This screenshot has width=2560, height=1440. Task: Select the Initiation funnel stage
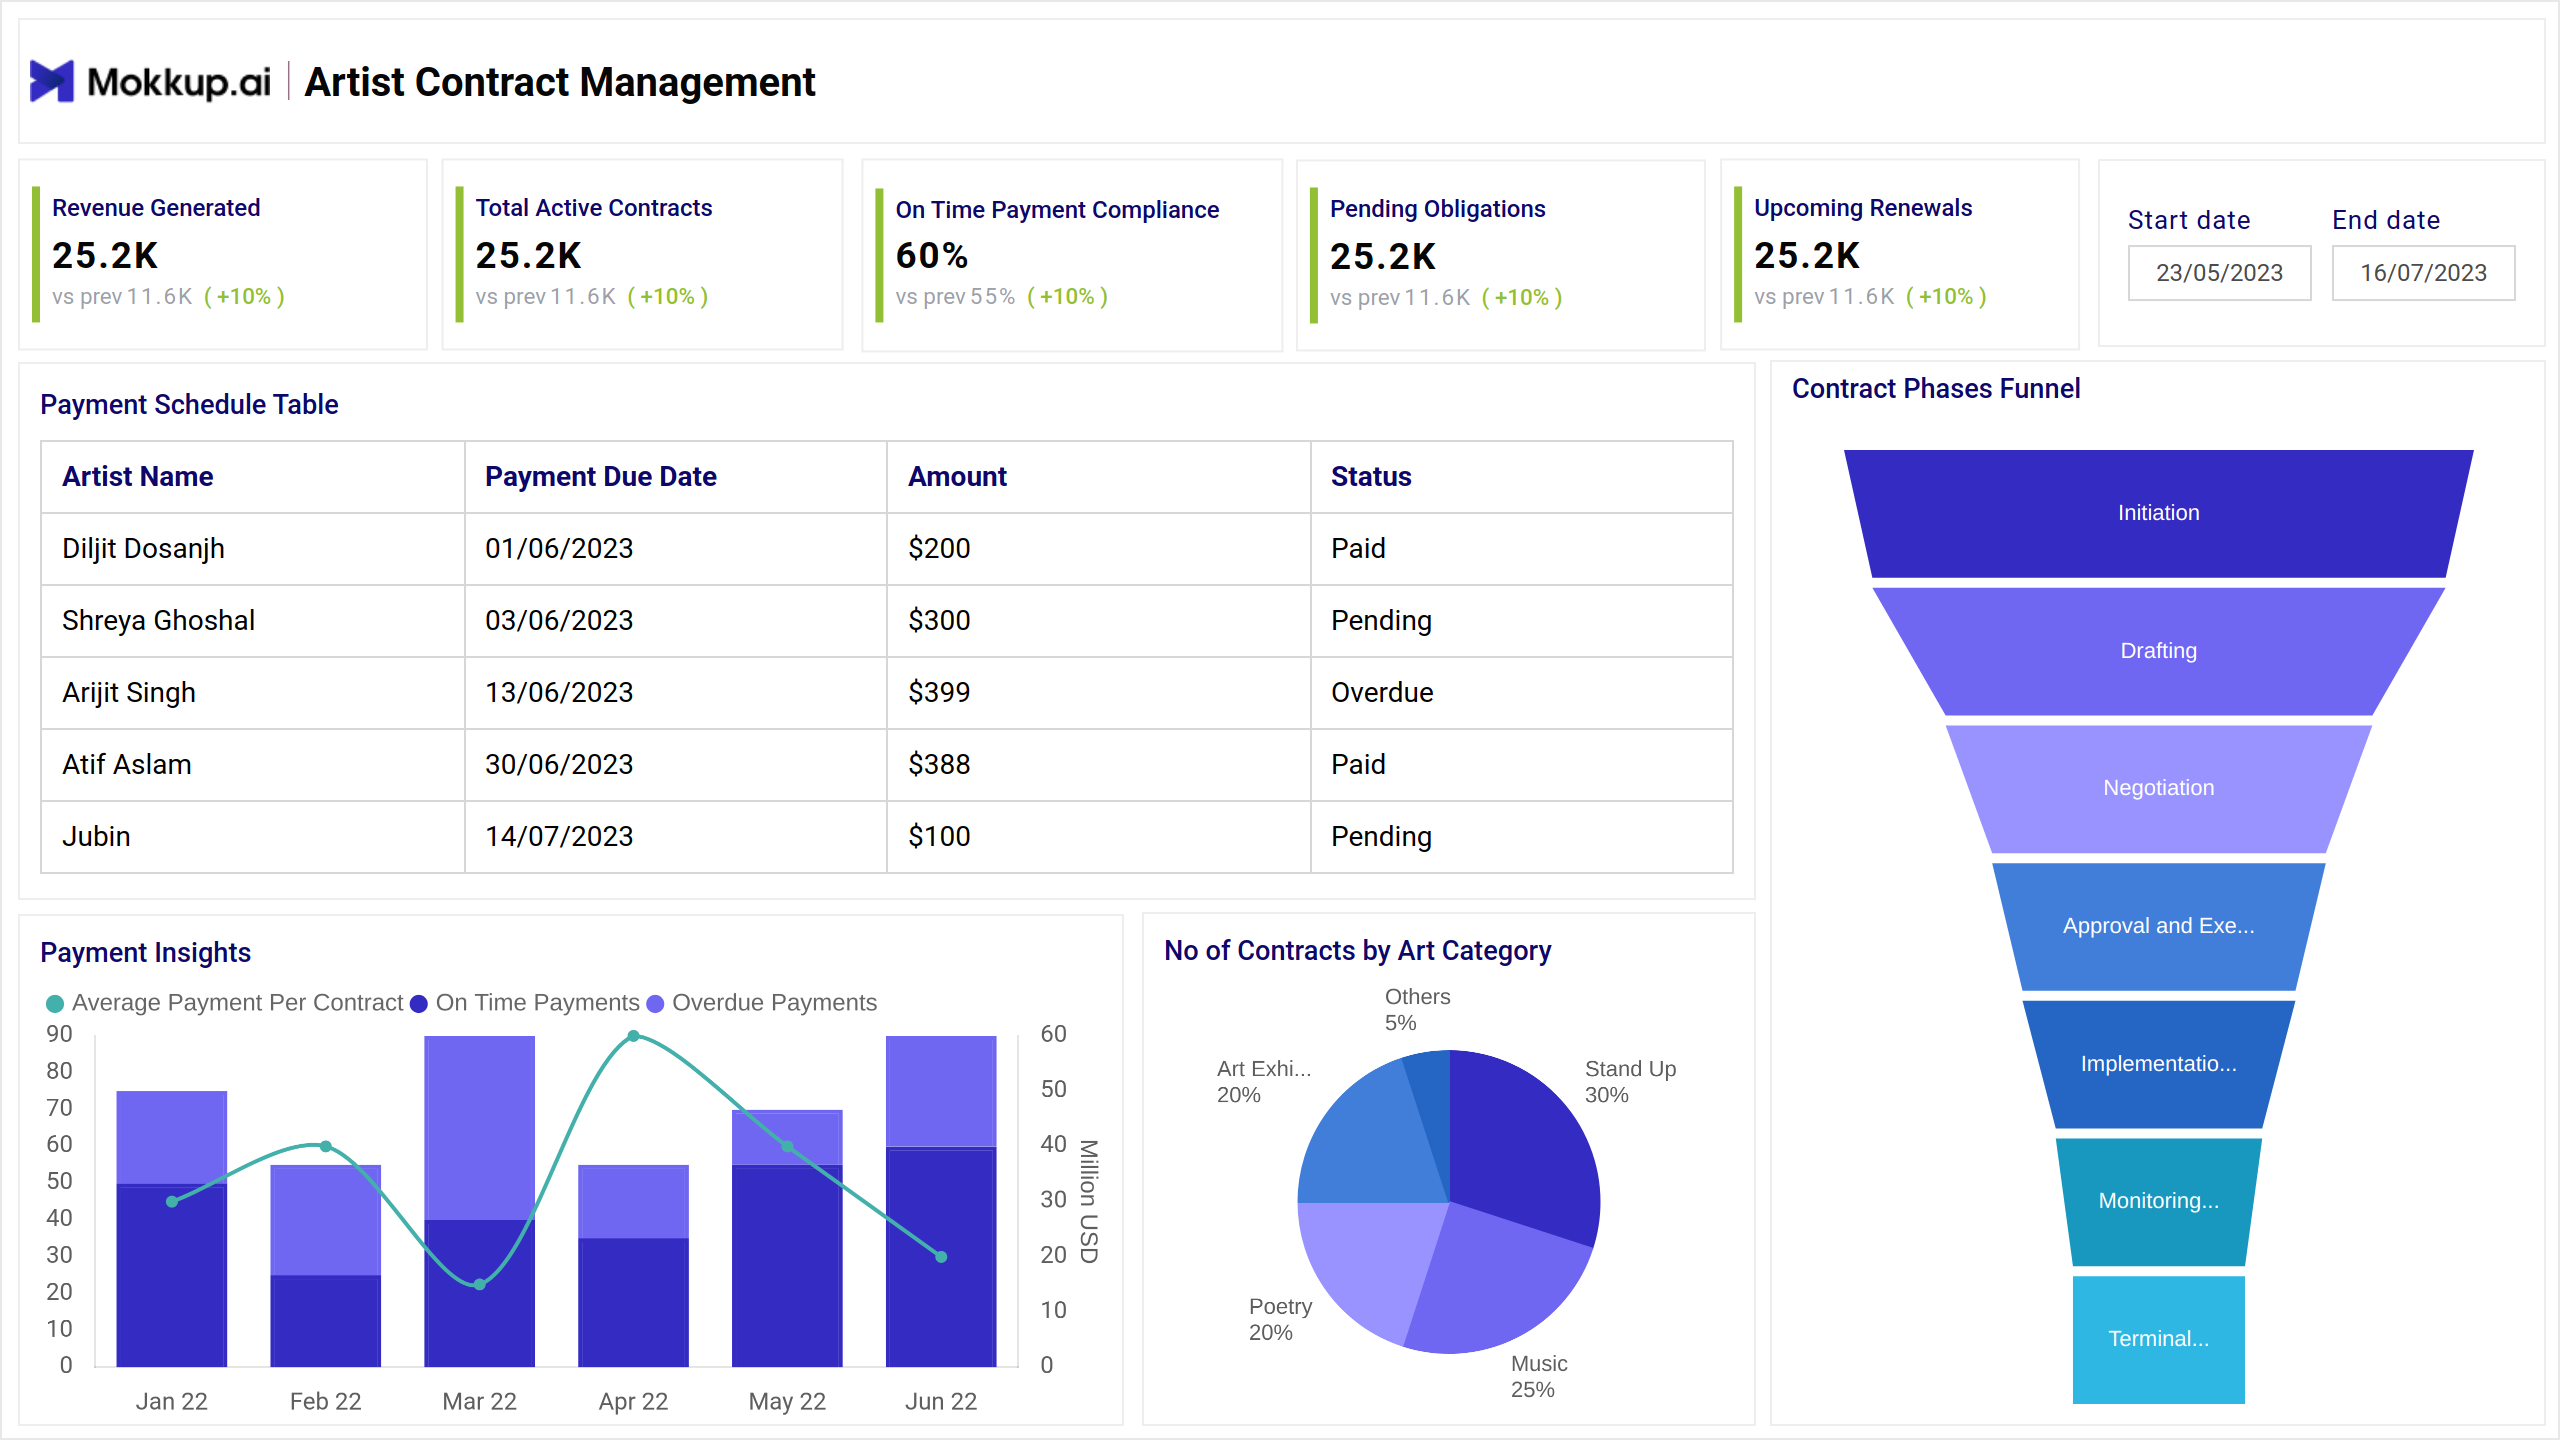2159,513
